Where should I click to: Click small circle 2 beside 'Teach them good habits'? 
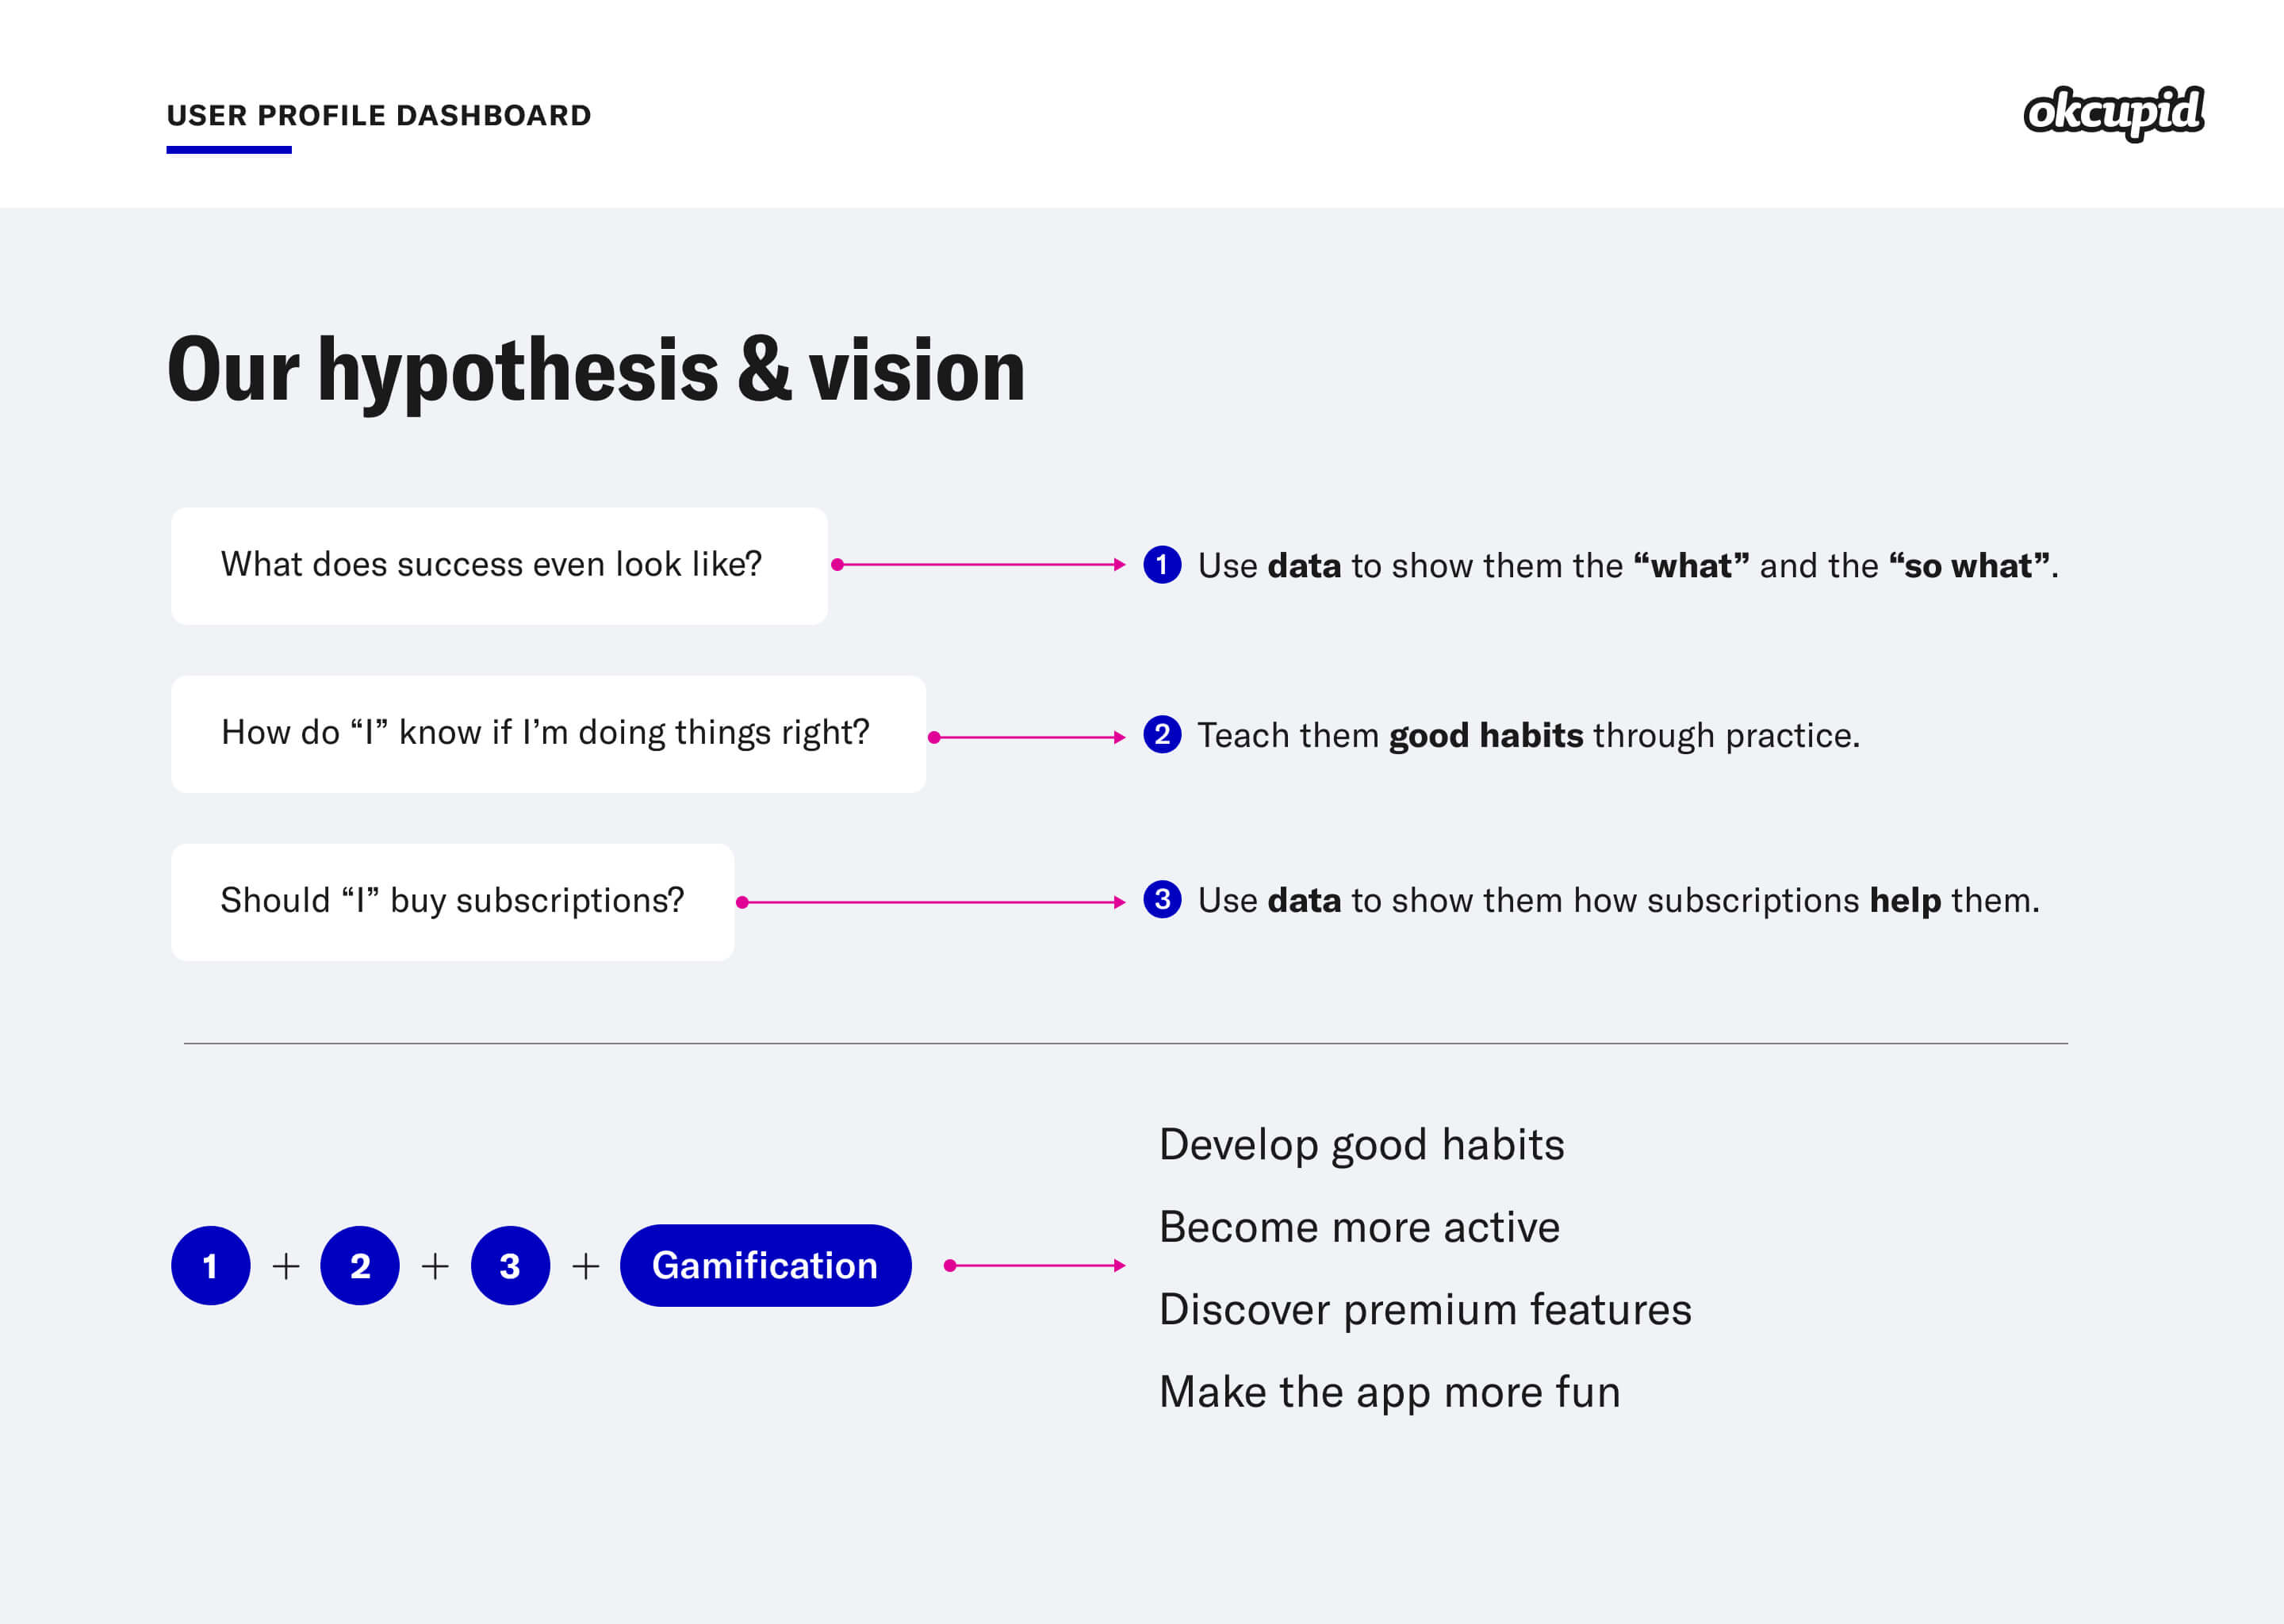pyautogui.click(x=1162, y=735)
